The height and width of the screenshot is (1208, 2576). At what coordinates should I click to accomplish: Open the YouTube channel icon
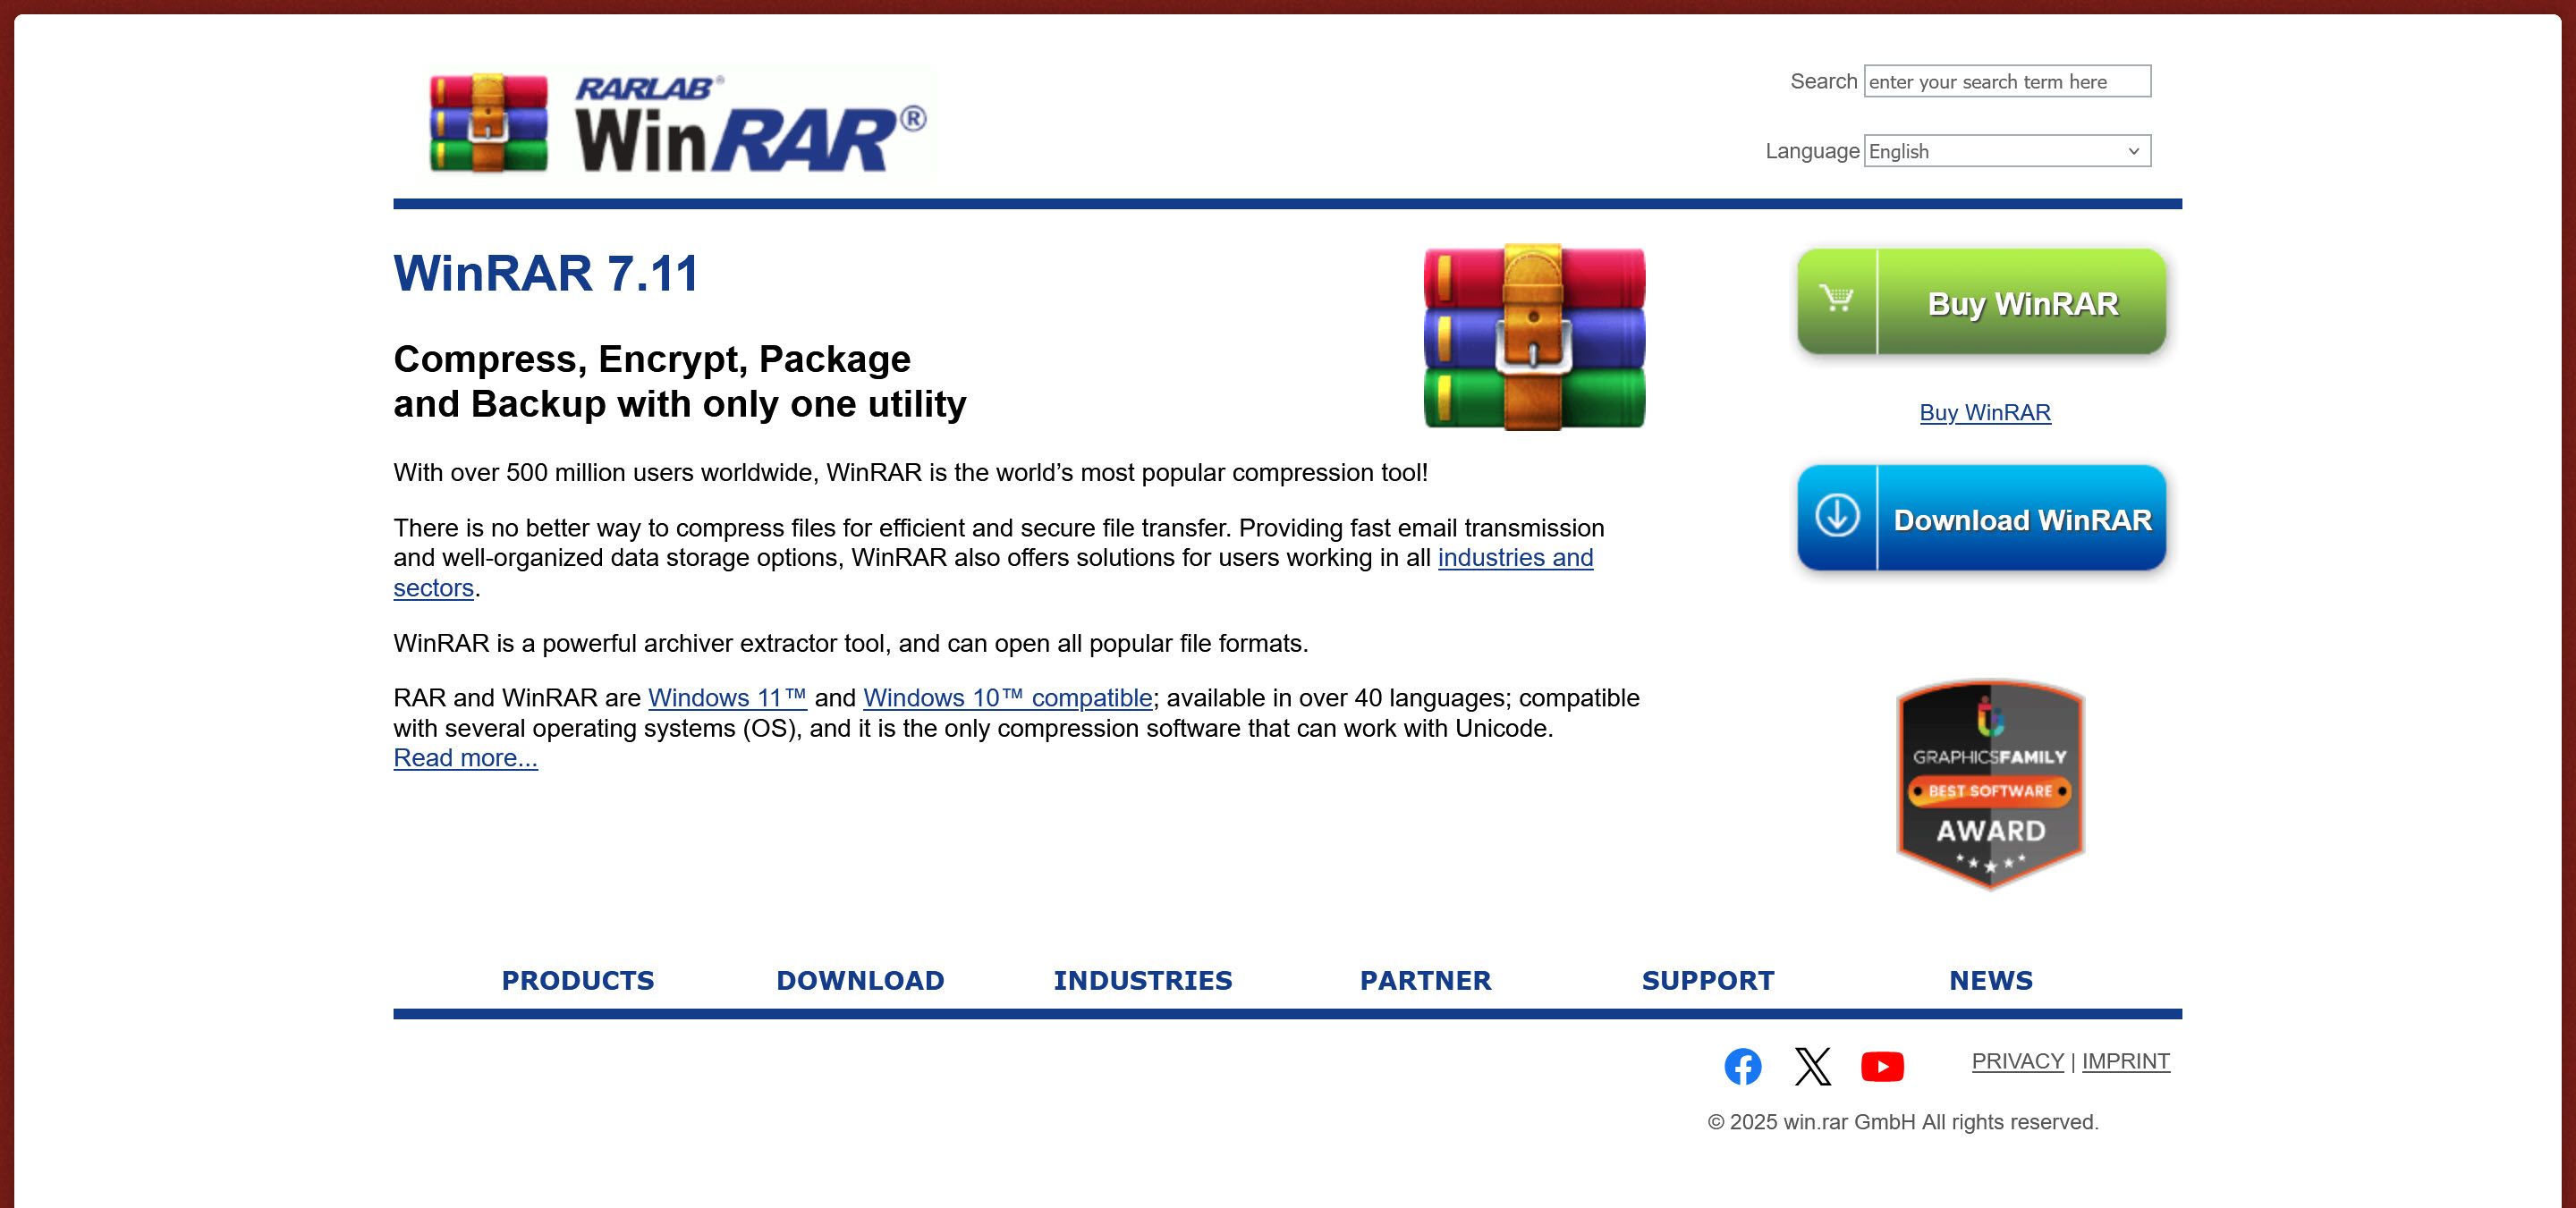[1882, 1067]
